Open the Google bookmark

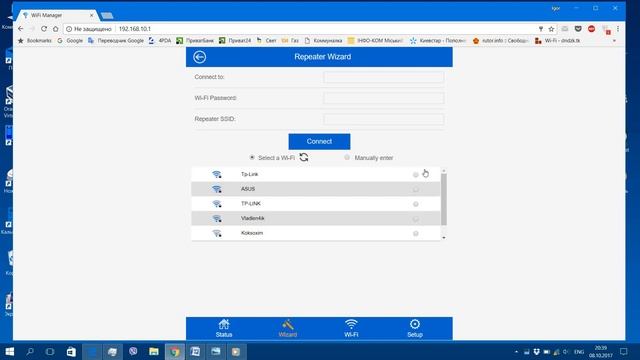pos(70,41)
